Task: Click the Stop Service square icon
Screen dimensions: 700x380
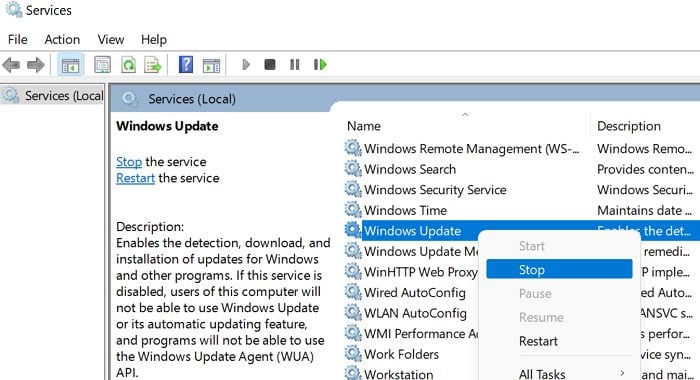Action: pyautogui.click(x=270, y=65)
